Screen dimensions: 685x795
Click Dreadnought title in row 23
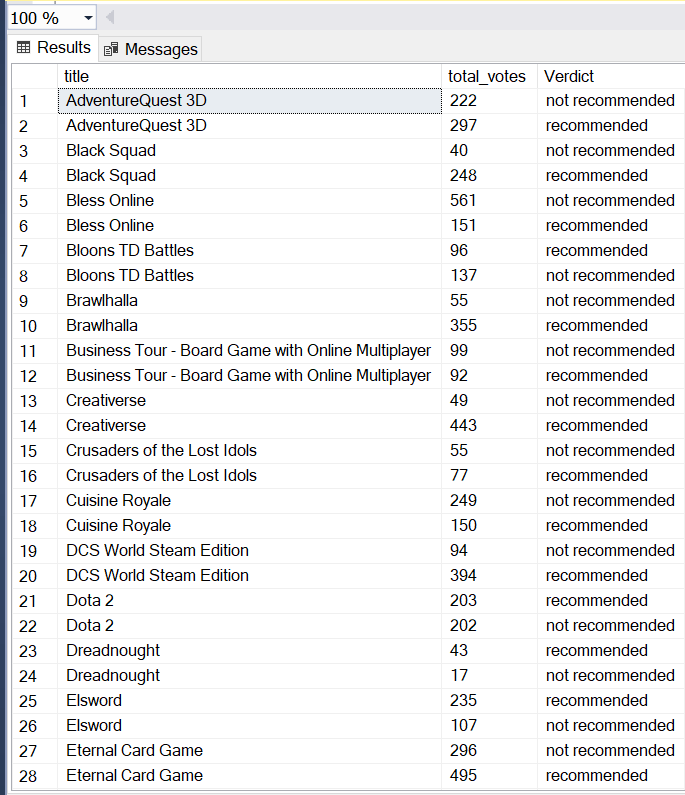click(249, 651)
